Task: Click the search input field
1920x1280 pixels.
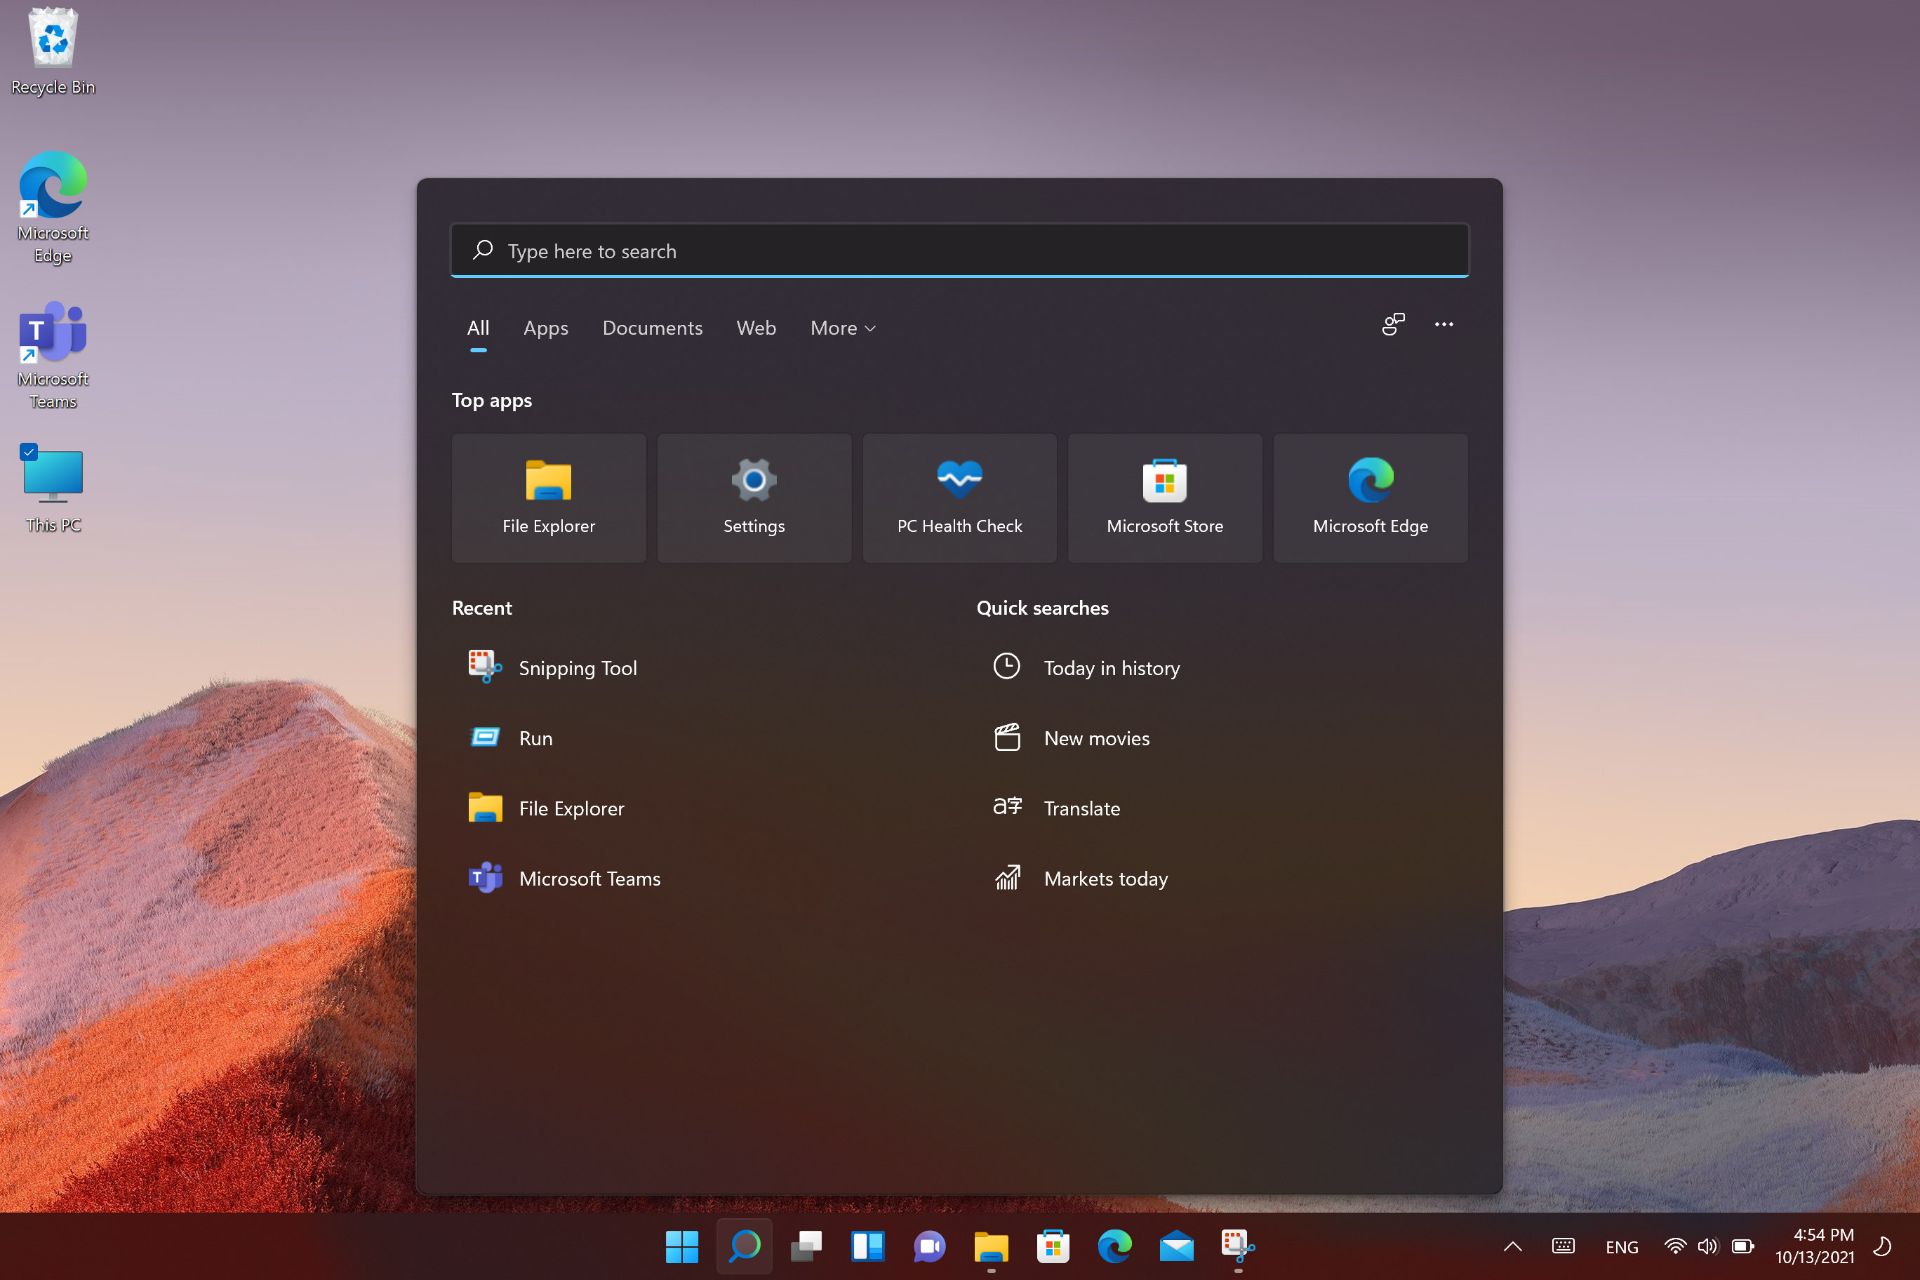Action: click(959, 251)
